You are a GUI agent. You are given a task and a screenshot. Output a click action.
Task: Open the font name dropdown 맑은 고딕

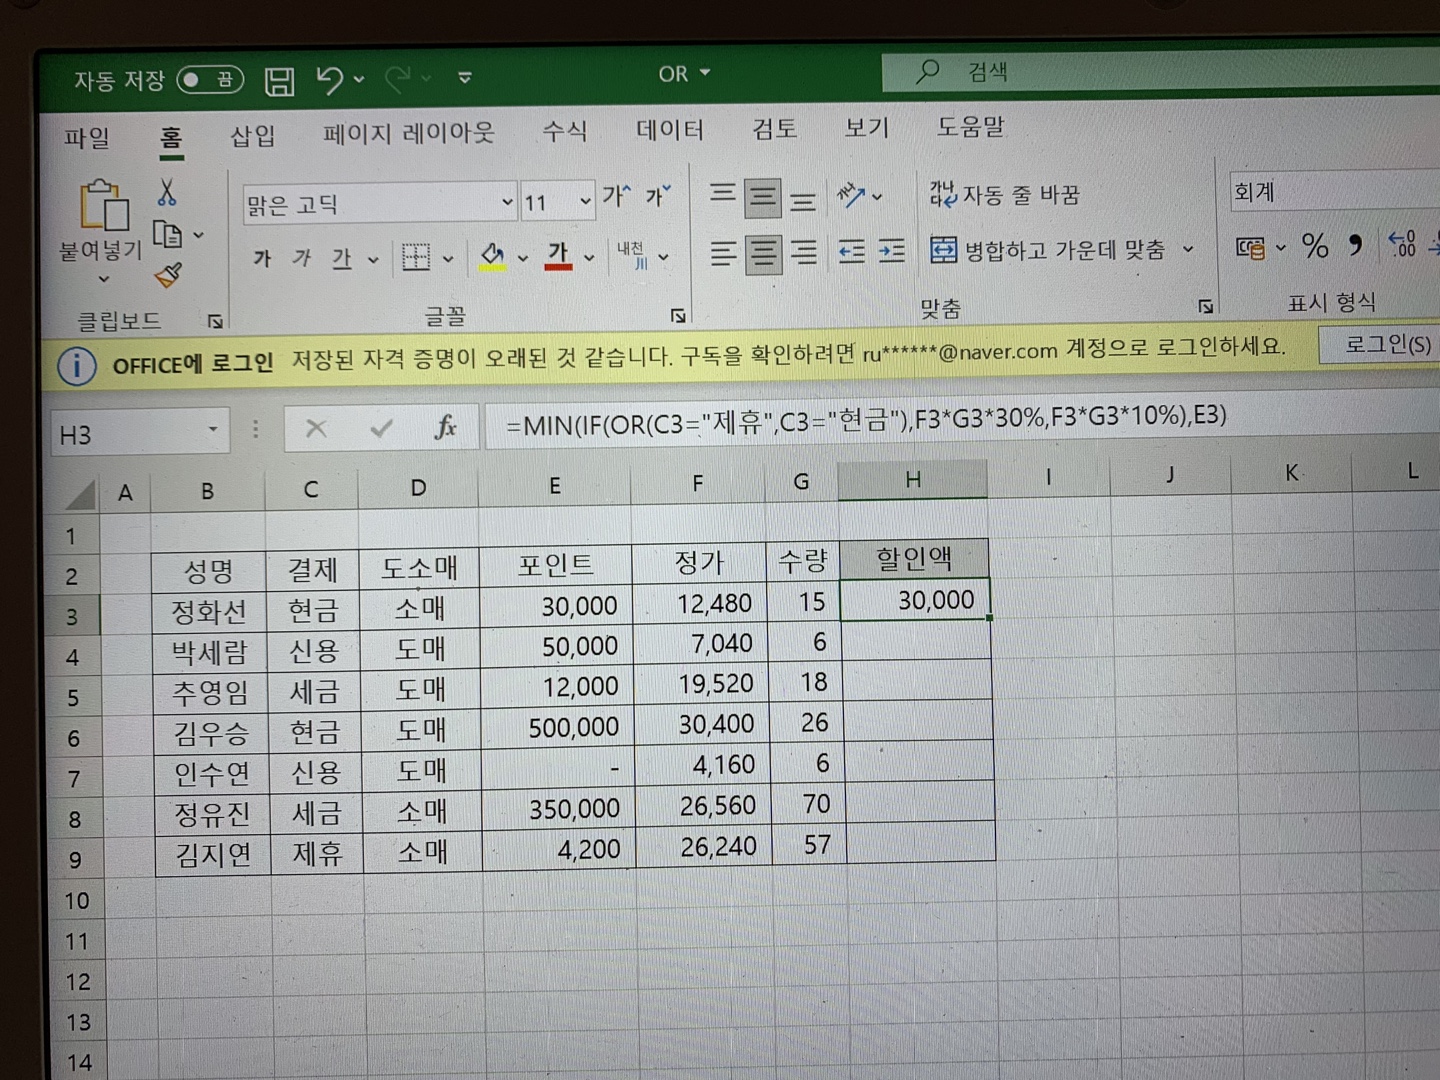[x=507, y=203]
